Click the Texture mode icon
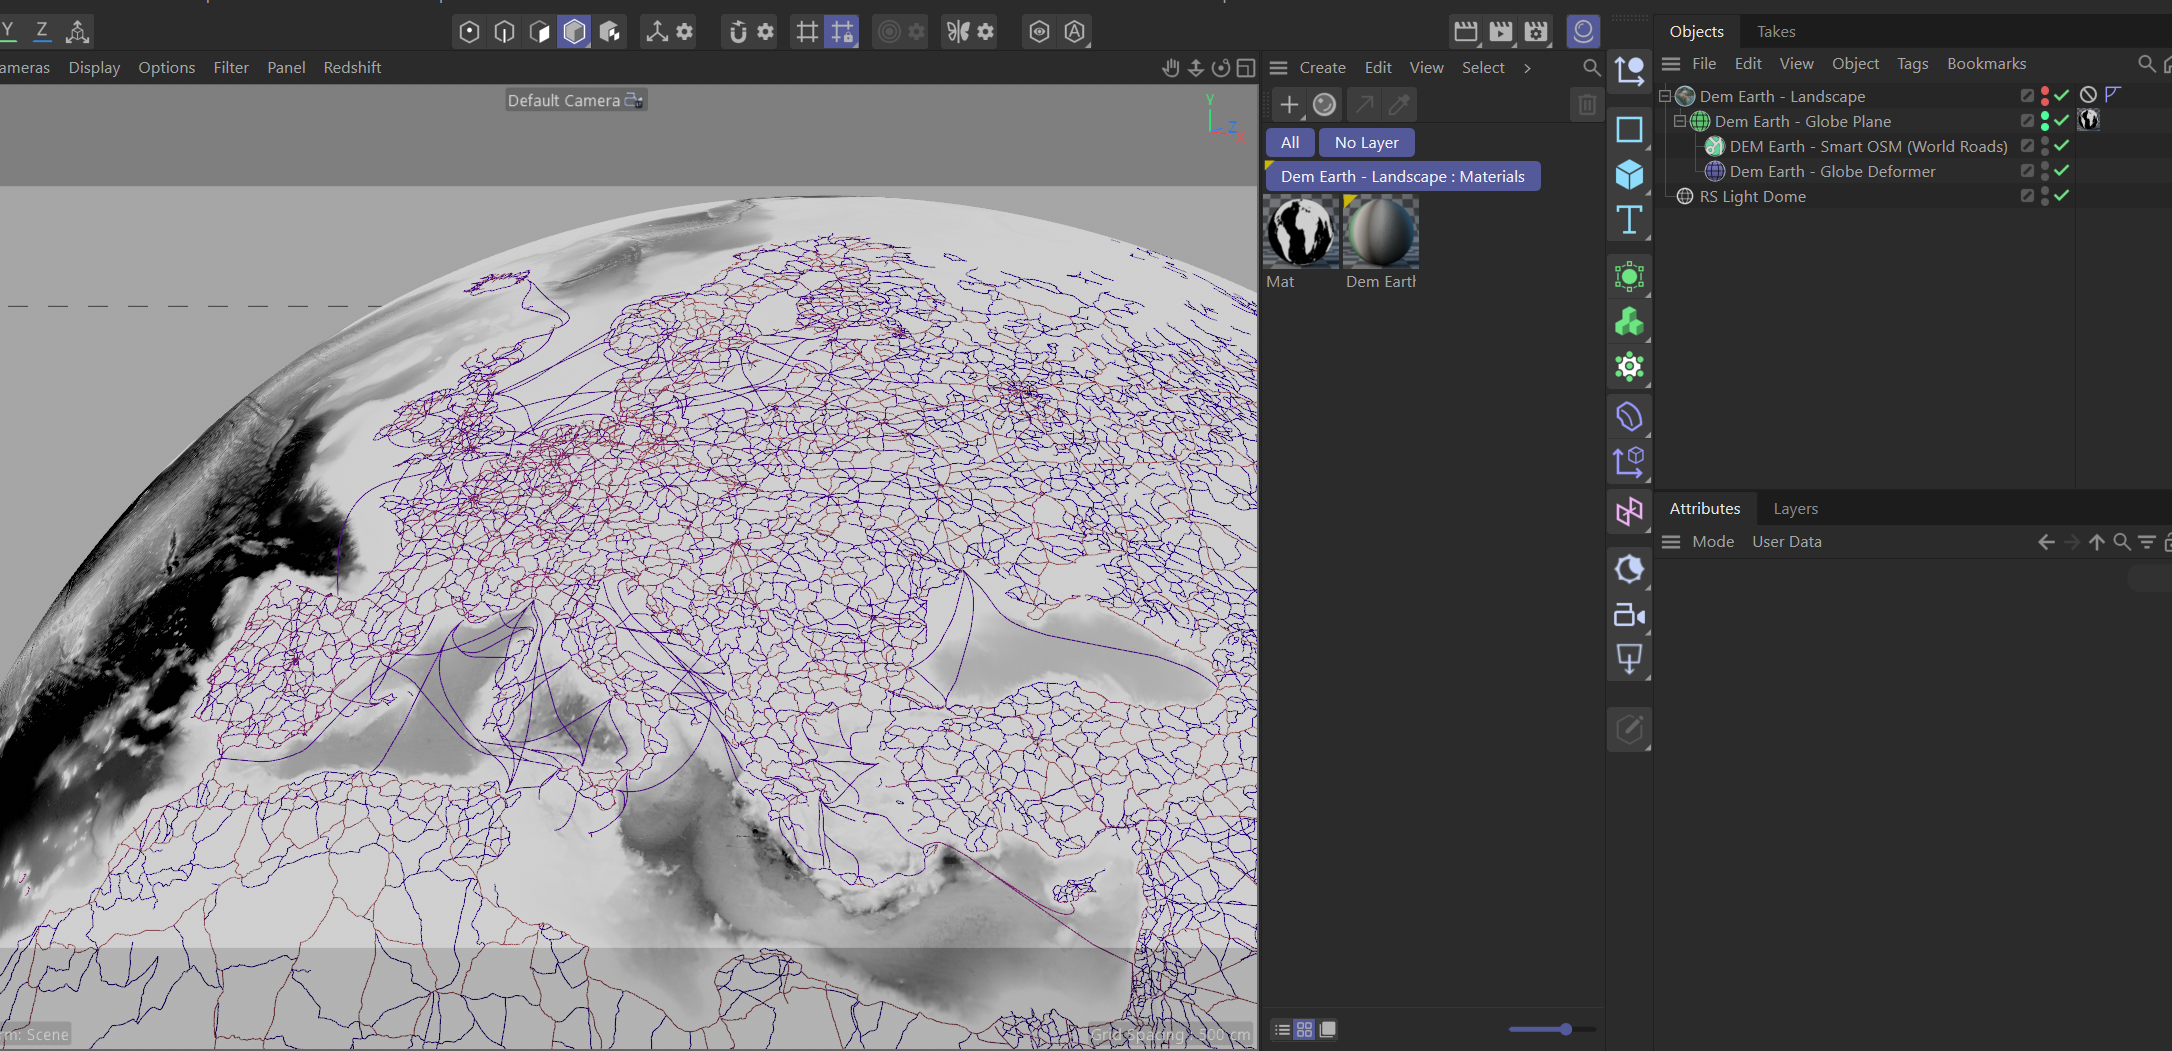 point(610,32)
